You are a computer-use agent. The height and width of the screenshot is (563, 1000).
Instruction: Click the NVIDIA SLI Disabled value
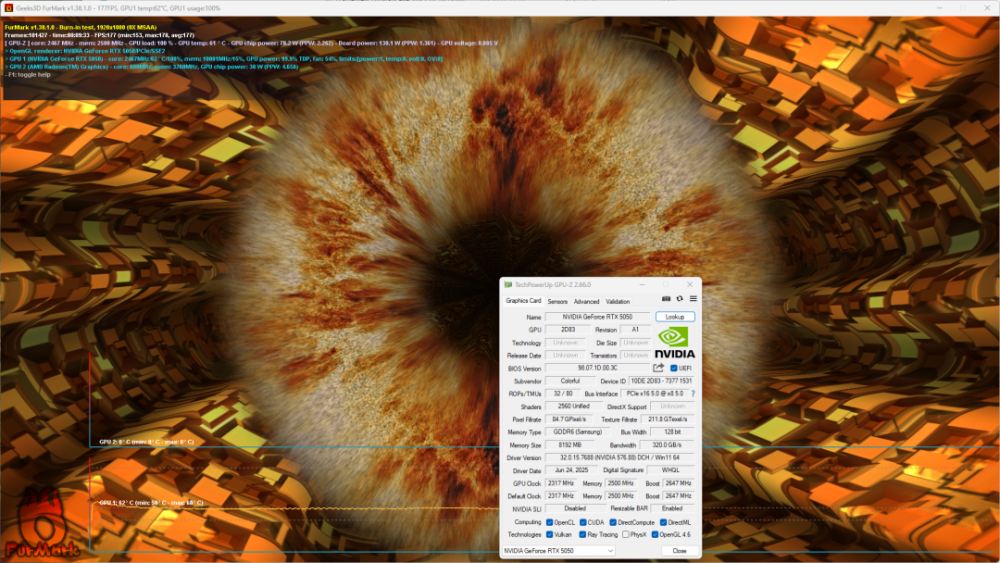(x=575, y=509)
